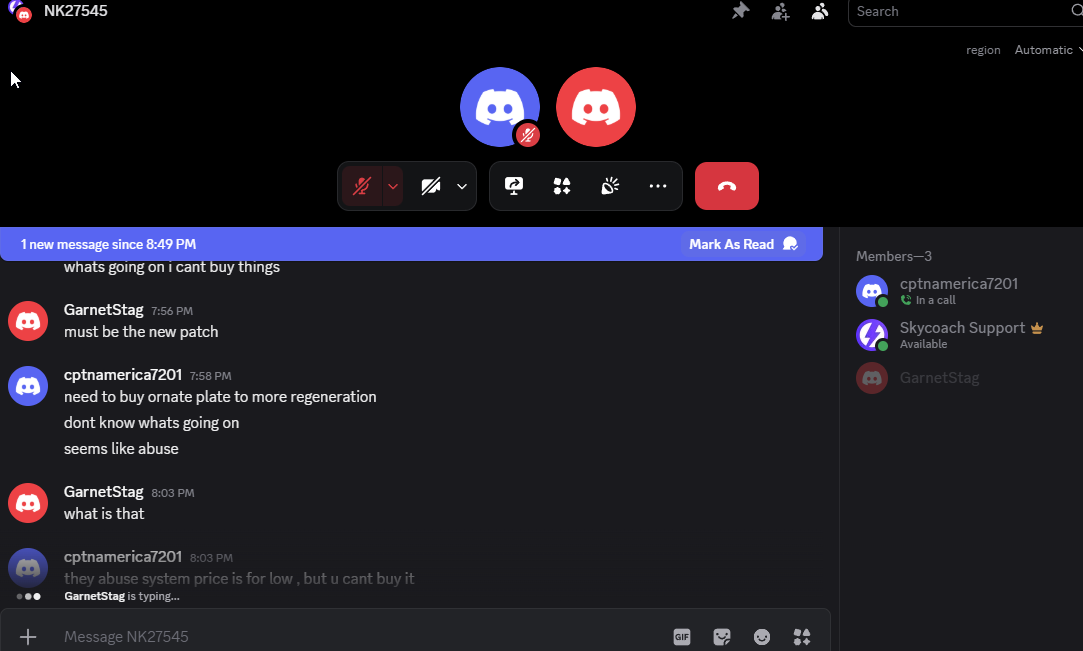Jump to the 1 new message banner
The image size is (1083, 651).
(108, 244)
